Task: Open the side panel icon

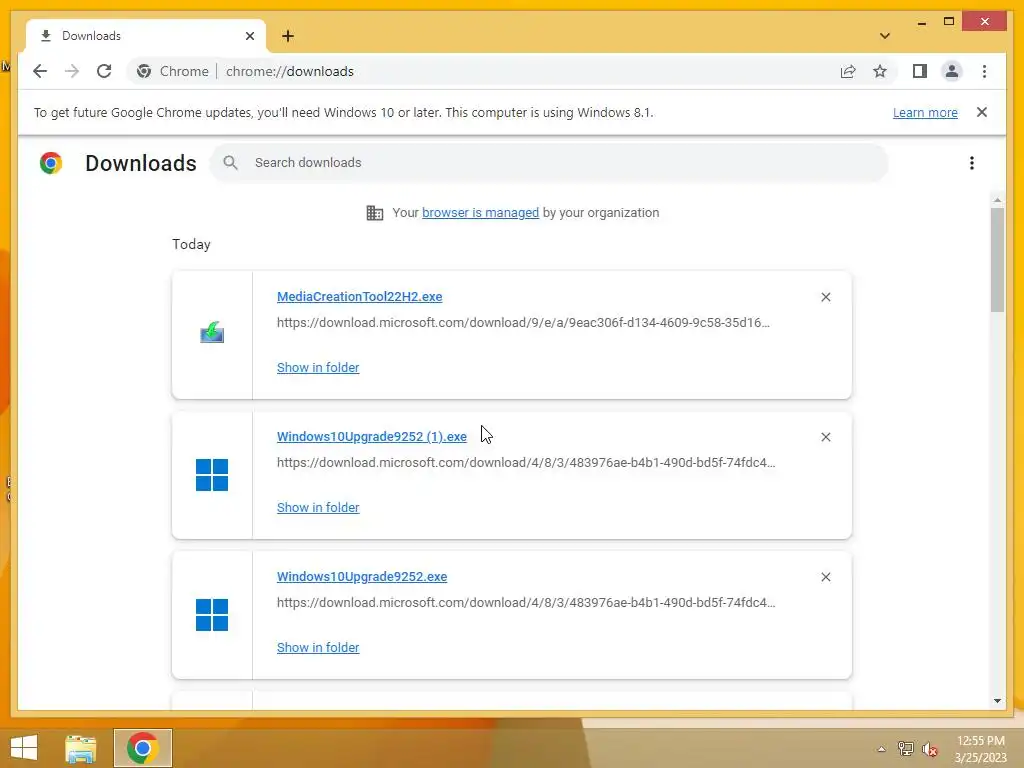Action: [920, 71]
